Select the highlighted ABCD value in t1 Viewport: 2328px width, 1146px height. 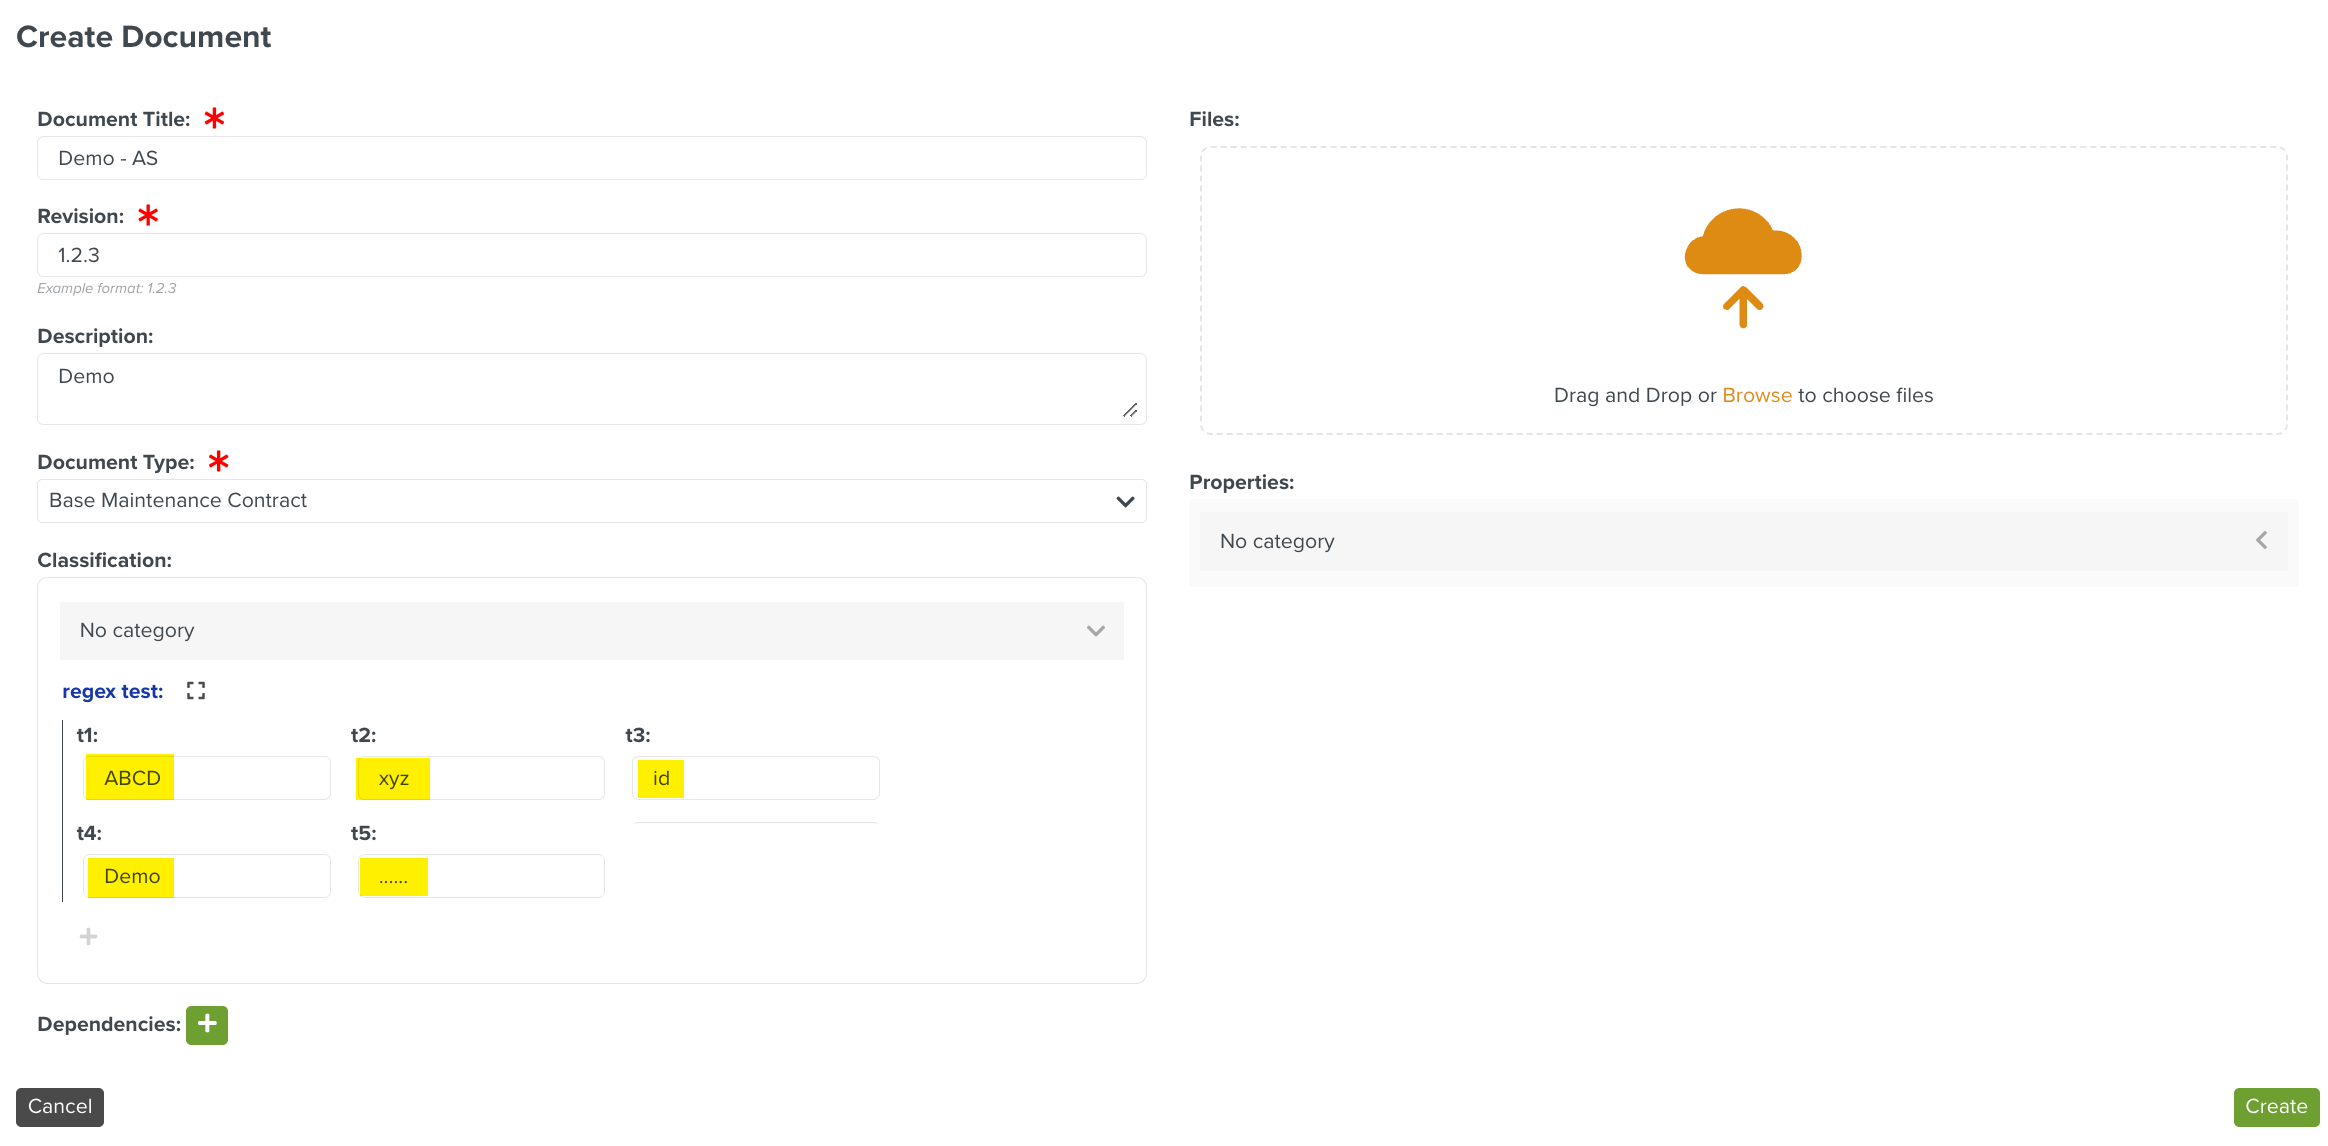[130, 777]
